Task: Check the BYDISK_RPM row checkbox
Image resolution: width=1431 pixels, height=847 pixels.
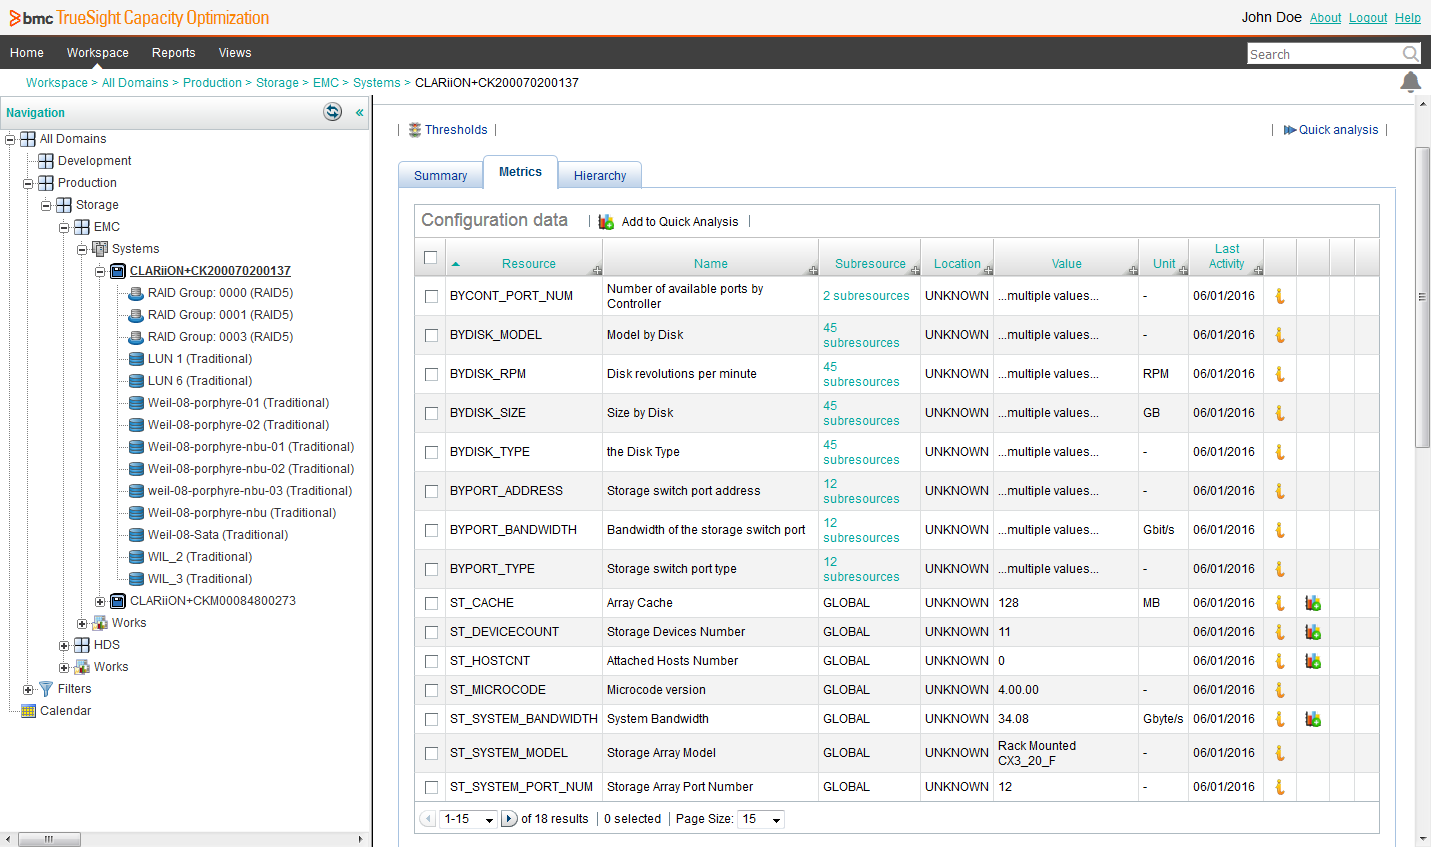Action: (431, 374)
